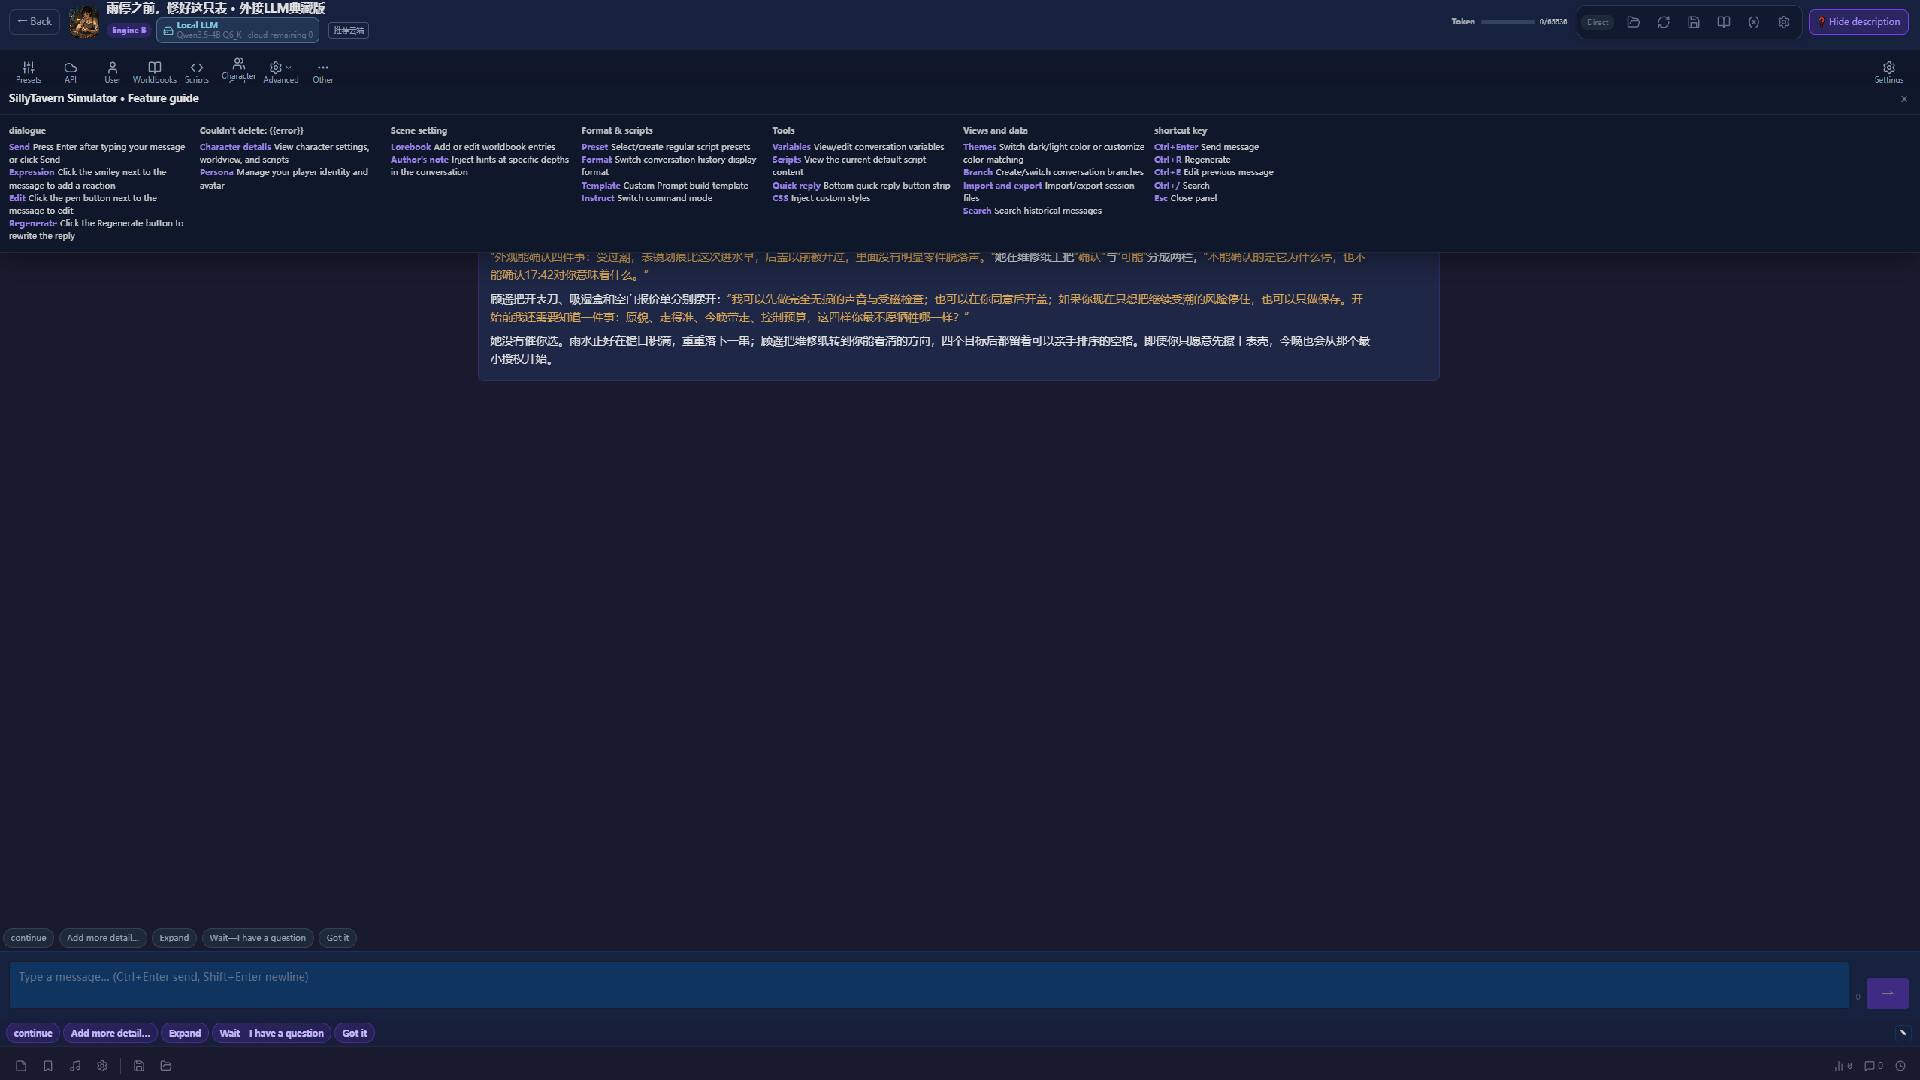Open the Worldbooks book icon
This screenshot has height=1080, width=1920.
(154, 72)
